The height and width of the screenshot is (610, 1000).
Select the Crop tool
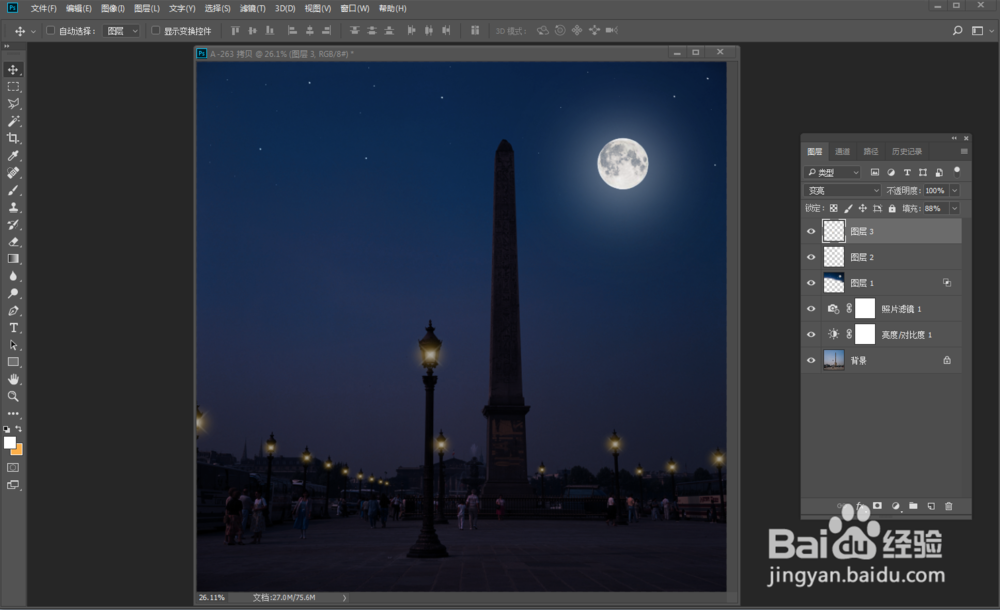(13, 138)
